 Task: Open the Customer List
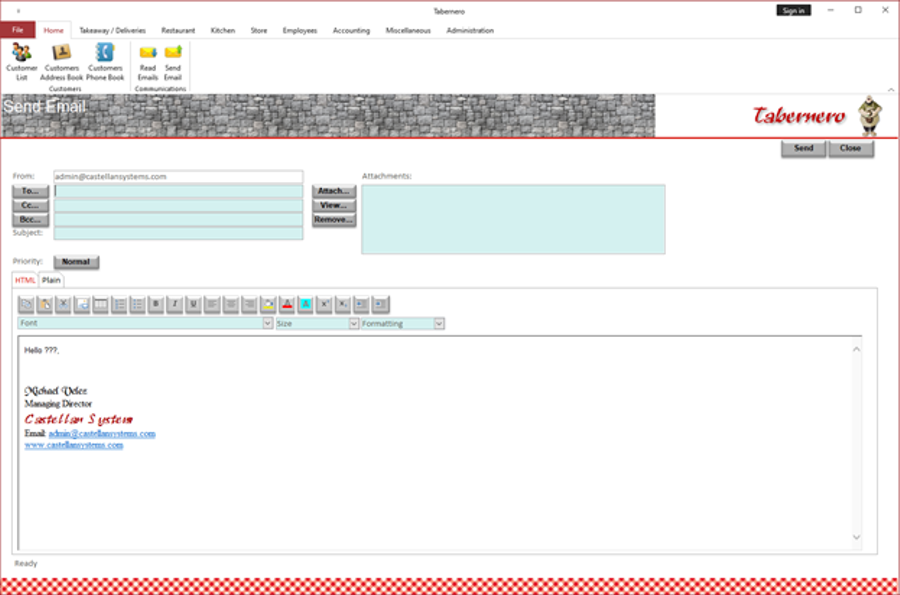21,61
